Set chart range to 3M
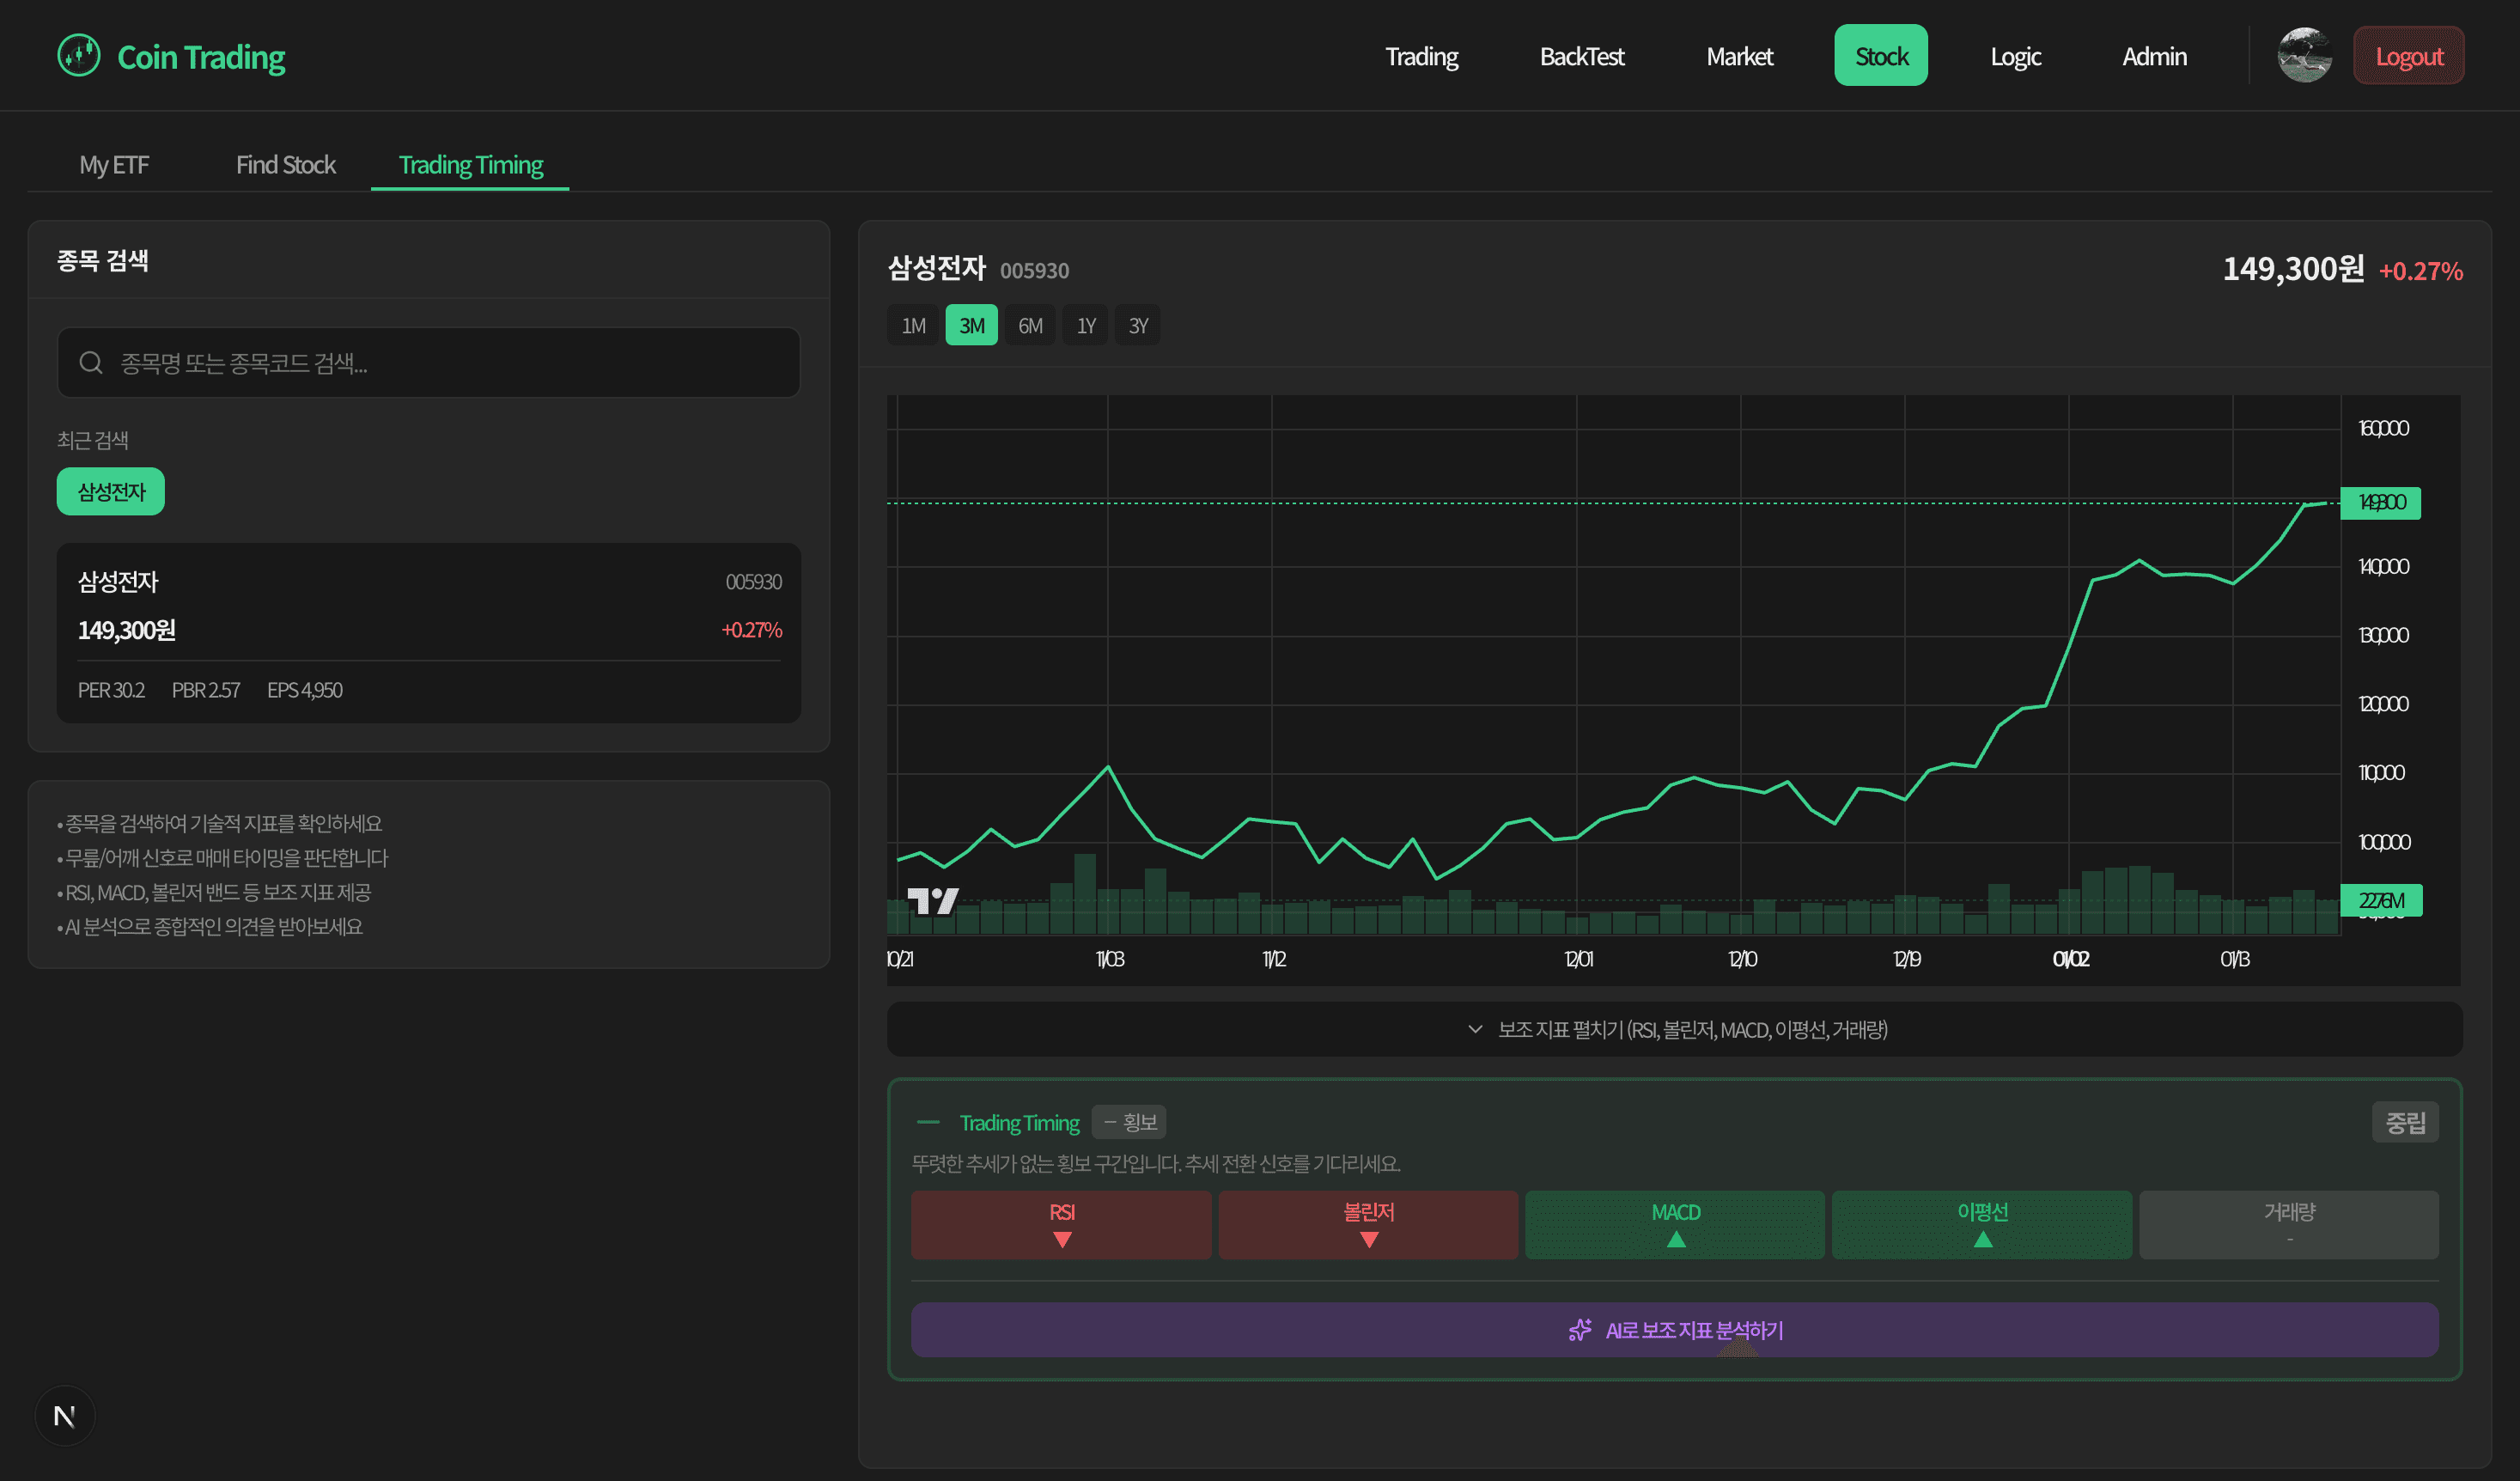The height and width of the screenshot is (1481, 2520). pos(971,325)
